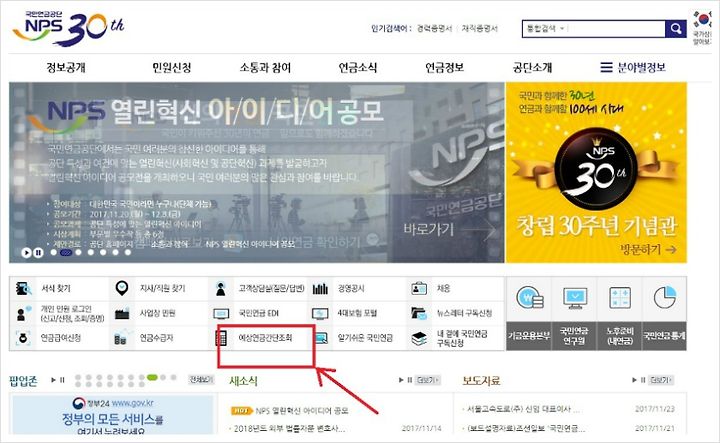Open 내 곁에 국민연금 구독신청 book stack icon
720x443 pixels.
pos(419,338)
